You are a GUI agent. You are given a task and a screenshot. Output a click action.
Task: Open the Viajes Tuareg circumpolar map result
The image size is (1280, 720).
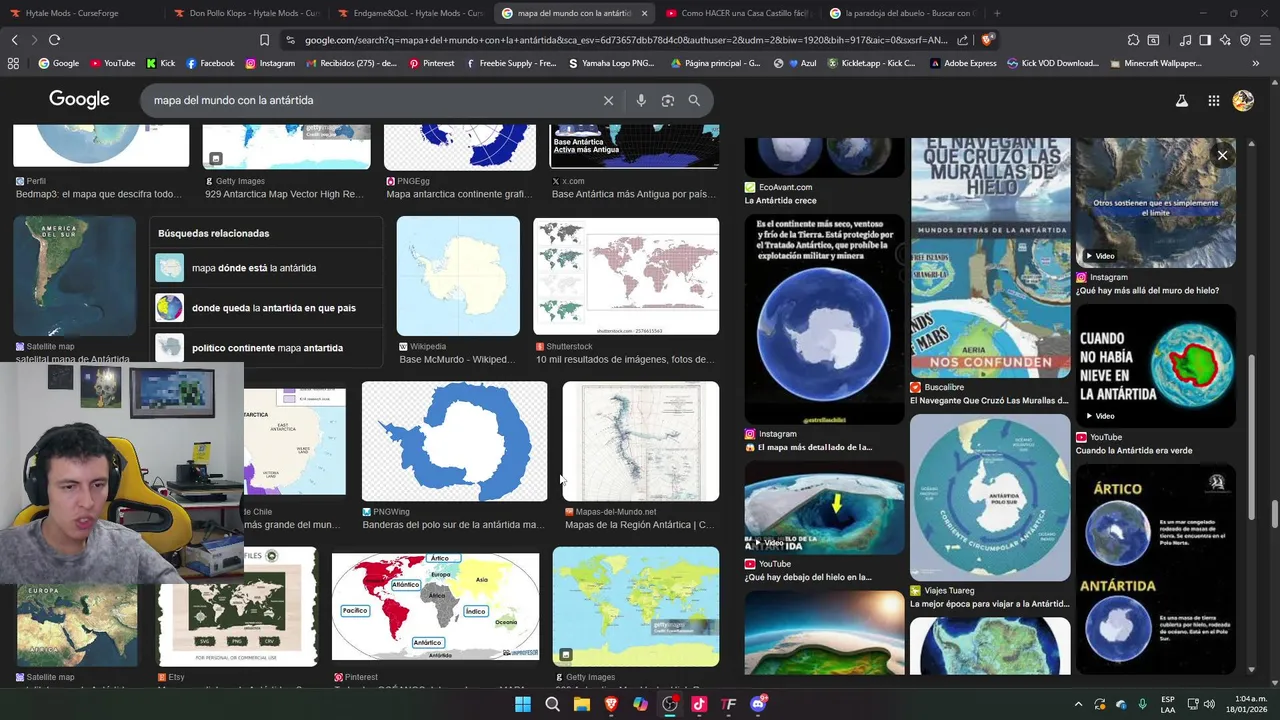990,498
